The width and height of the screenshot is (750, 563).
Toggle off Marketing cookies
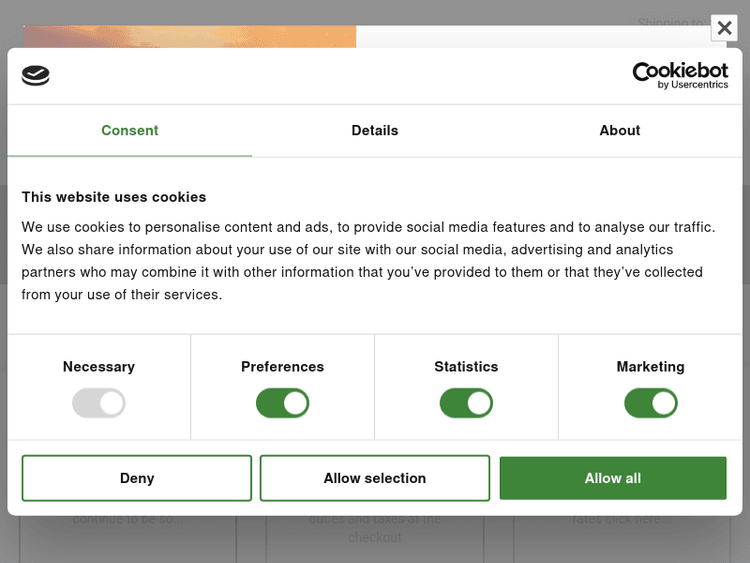pyautogui.click(x=651, y=403)
